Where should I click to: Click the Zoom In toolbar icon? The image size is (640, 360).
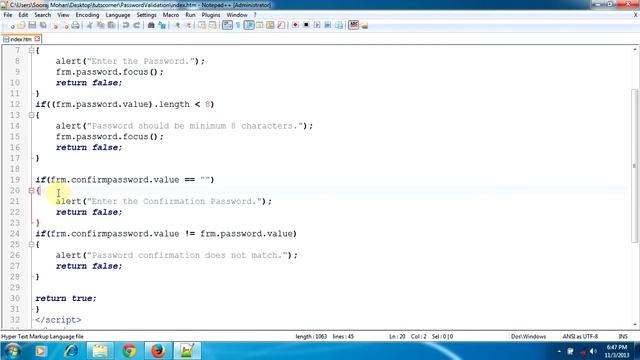(177, 25)
